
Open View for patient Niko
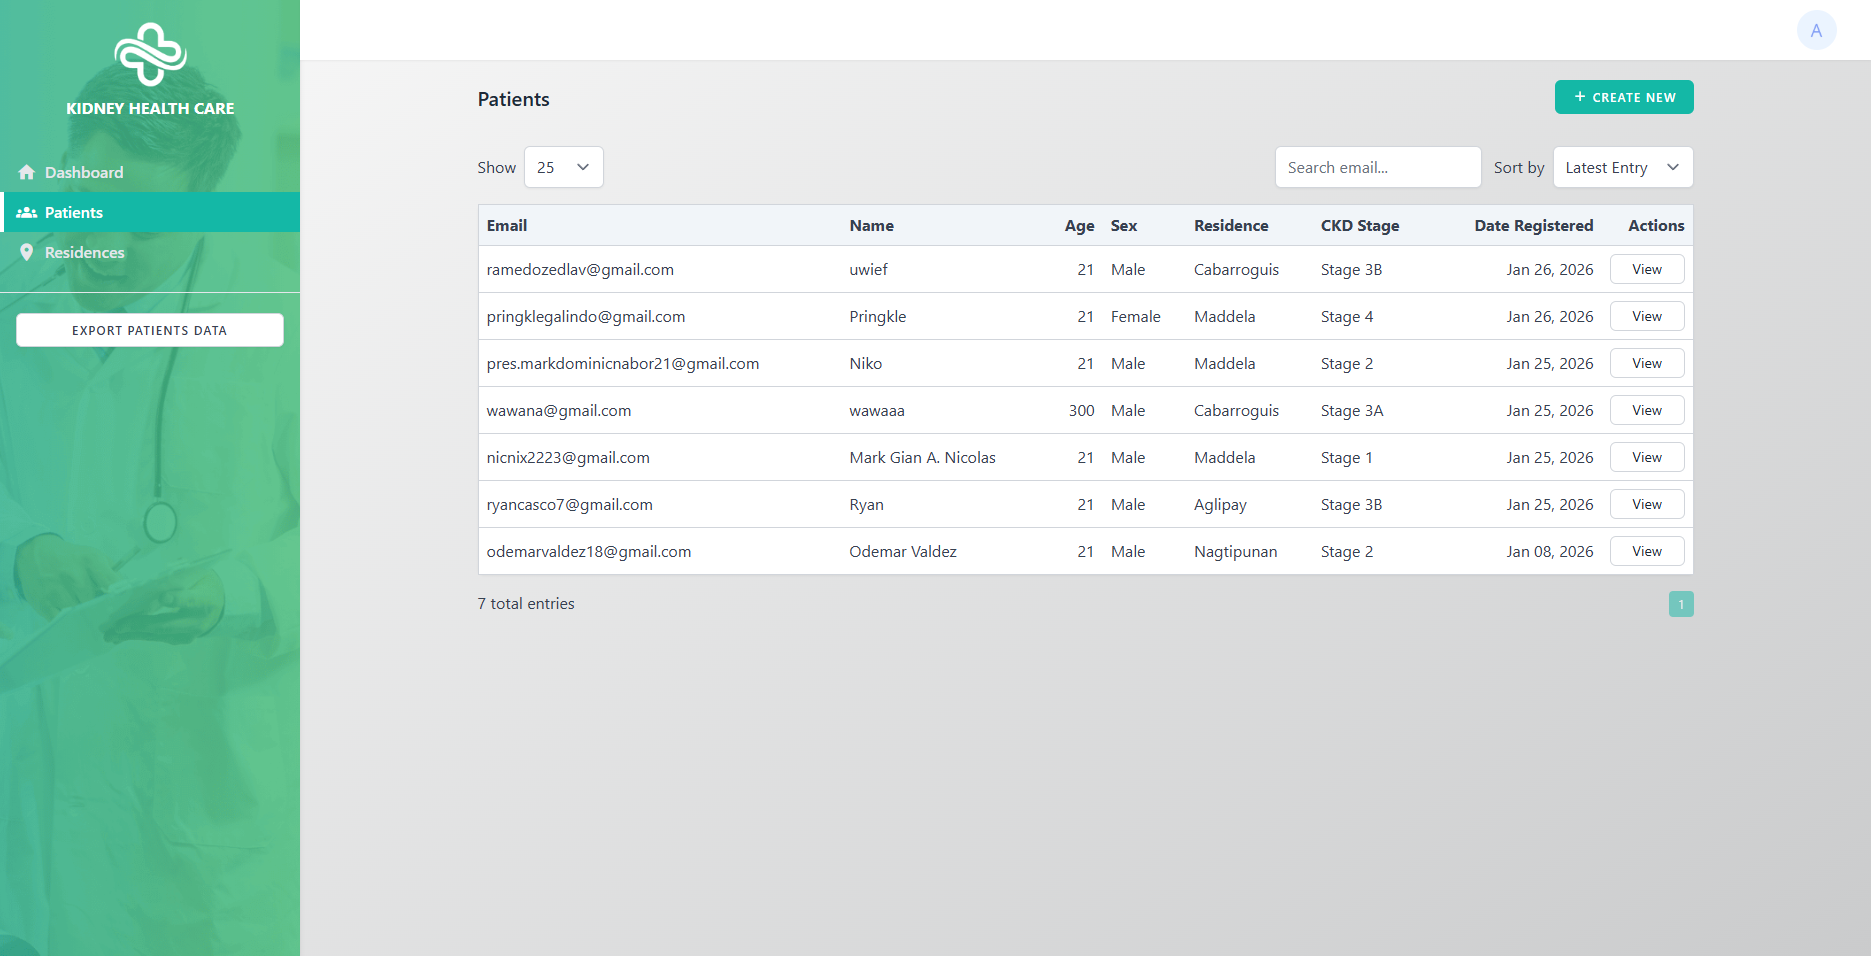[1646, 363]
